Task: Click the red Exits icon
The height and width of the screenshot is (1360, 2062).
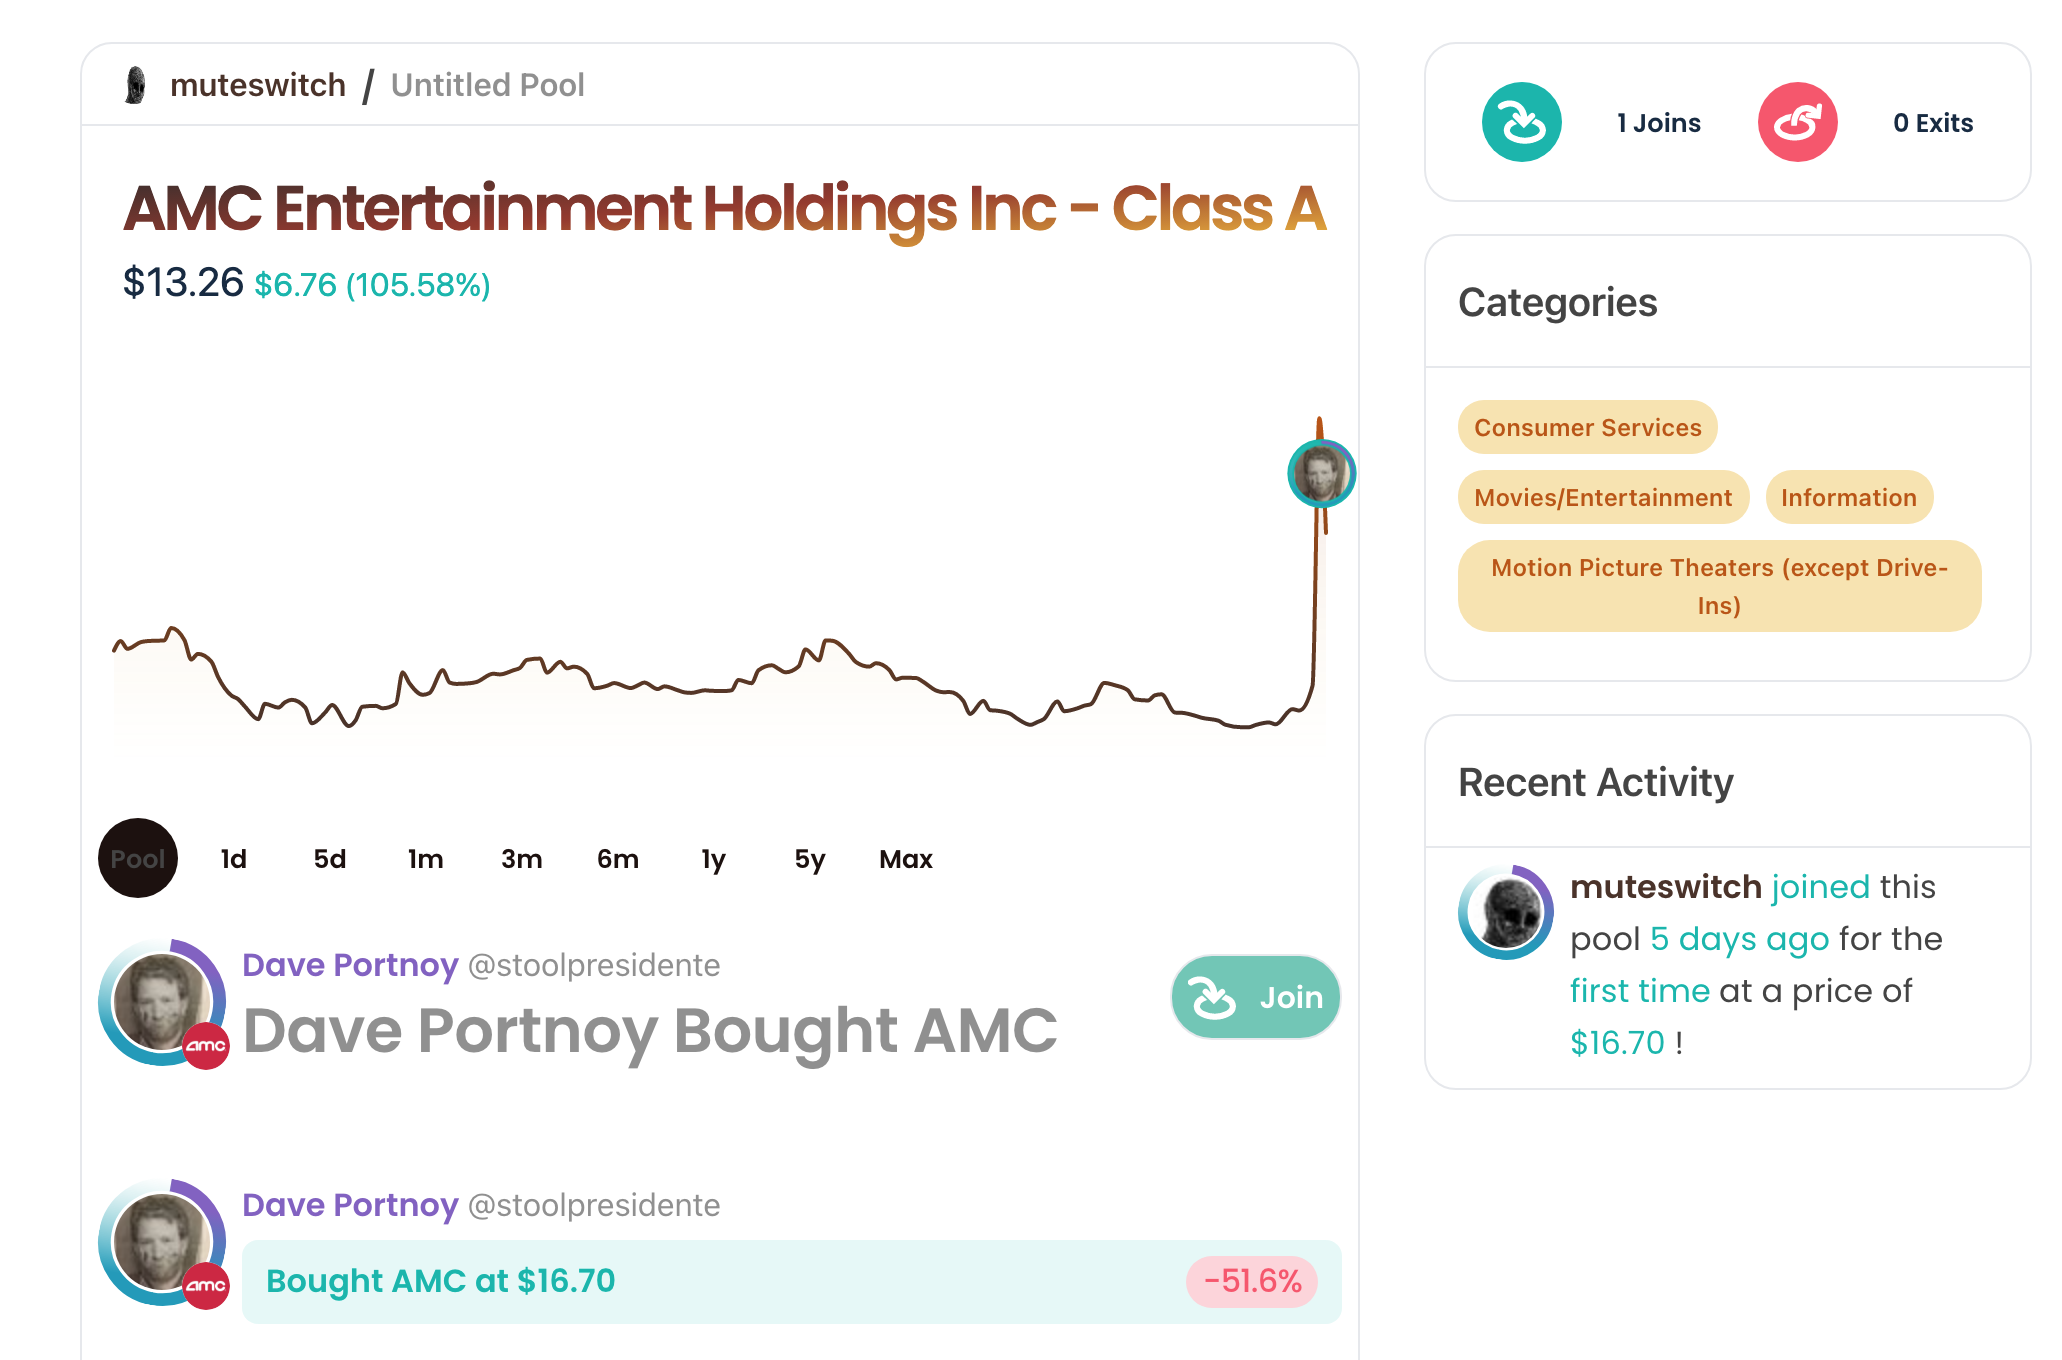Action: point(1797,122)
